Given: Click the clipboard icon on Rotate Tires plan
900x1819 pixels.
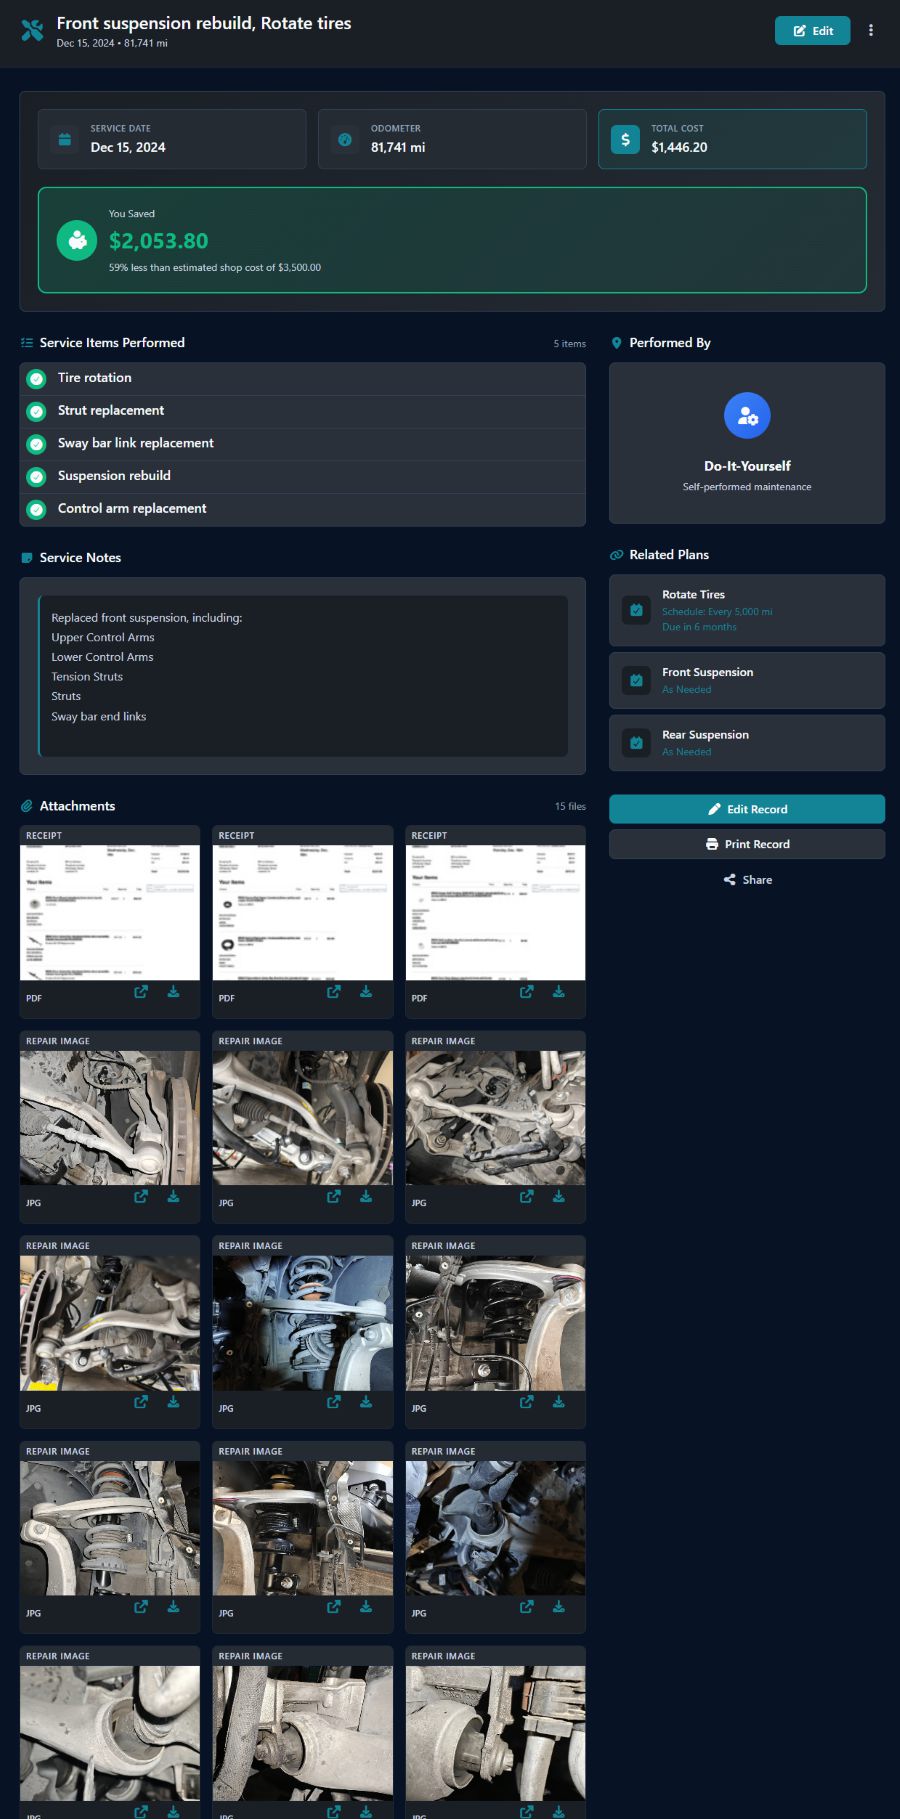Looking at the screenshot, I should pos(636,610).
